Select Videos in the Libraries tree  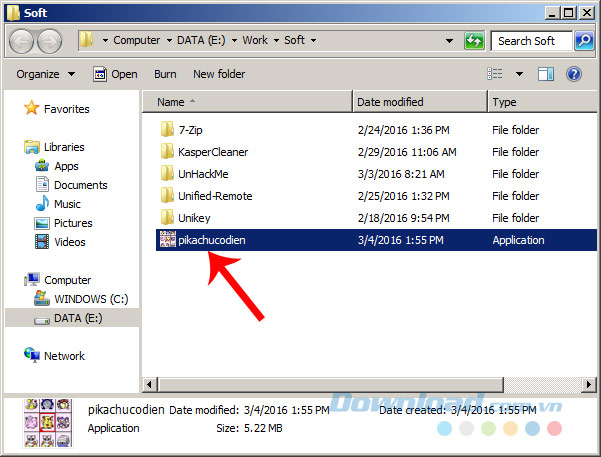coord(69,242)
